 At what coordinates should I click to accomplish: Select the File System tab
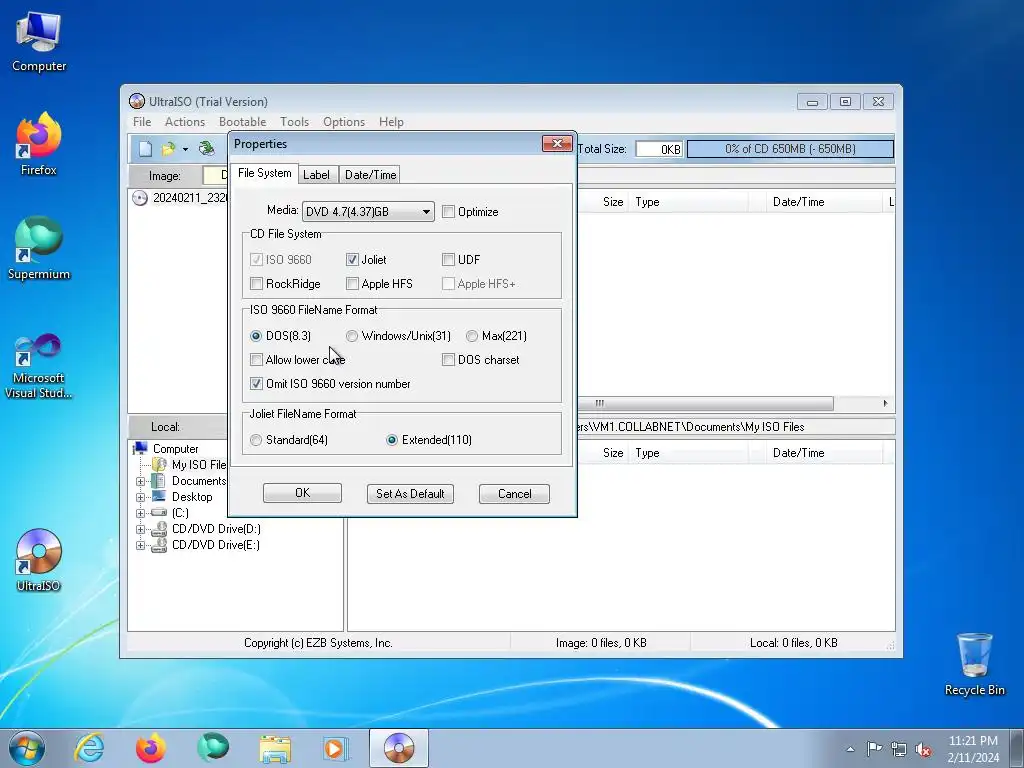[264, 173]
